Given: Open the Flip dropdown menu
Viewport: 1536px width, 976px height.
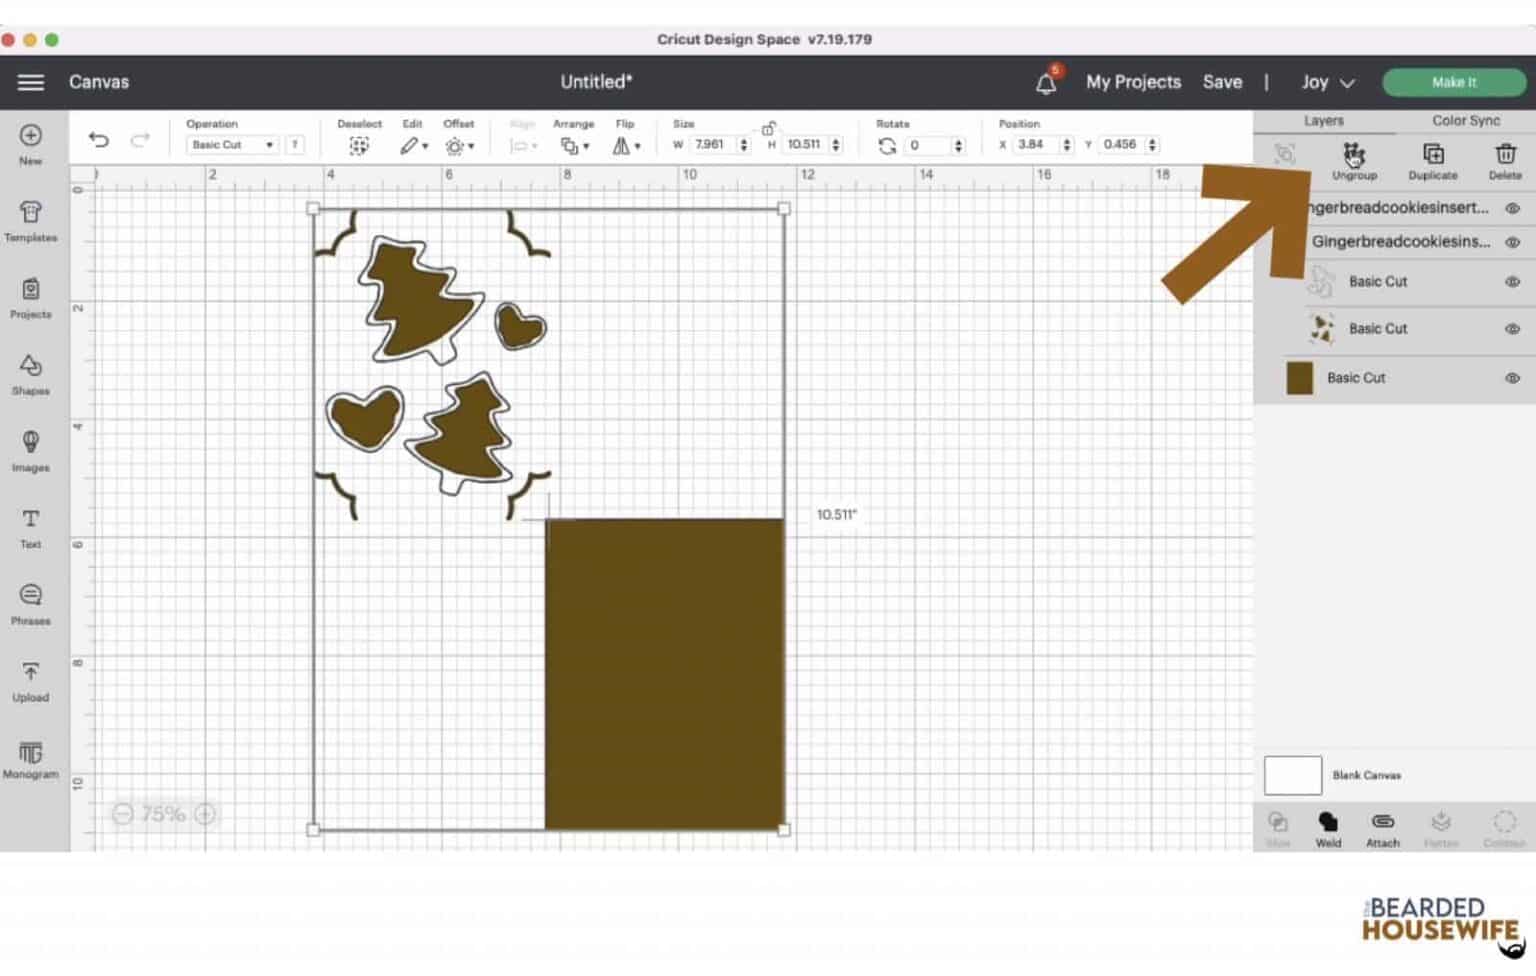Looking at the screenshot, I should pyautogui.click(x=626, y=146).
